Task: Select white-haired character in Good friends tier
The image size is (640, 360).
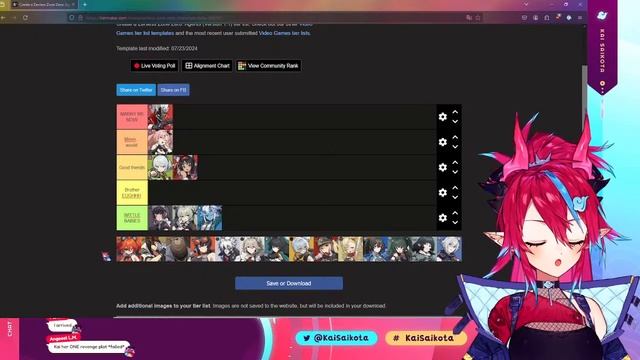Action: [x=160, y=167]
